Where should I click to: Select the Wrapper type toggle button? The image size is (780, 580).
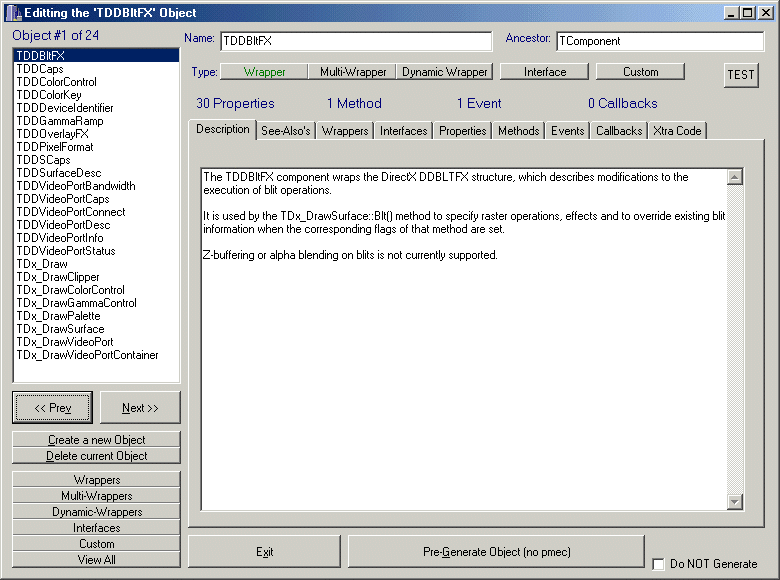[x=264, y=72]
